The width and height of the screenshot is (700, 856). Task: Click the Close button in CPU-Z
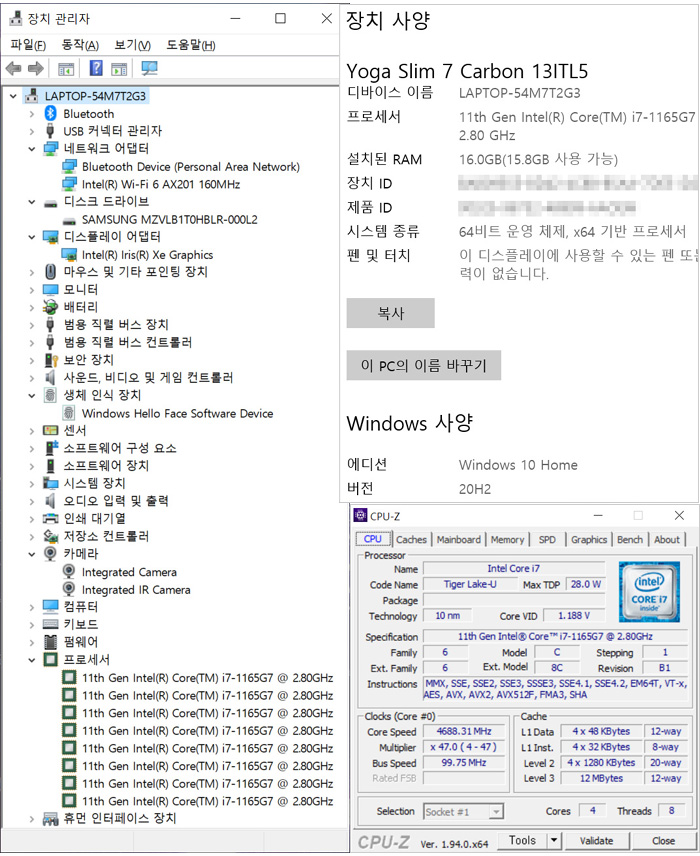pyautogui.click(x=663, y=841)
